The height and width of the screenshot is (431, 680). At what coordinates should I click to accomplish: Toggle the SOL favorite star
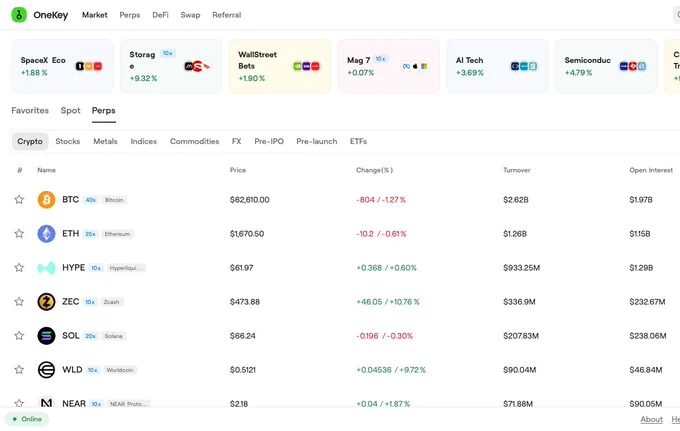19,336
